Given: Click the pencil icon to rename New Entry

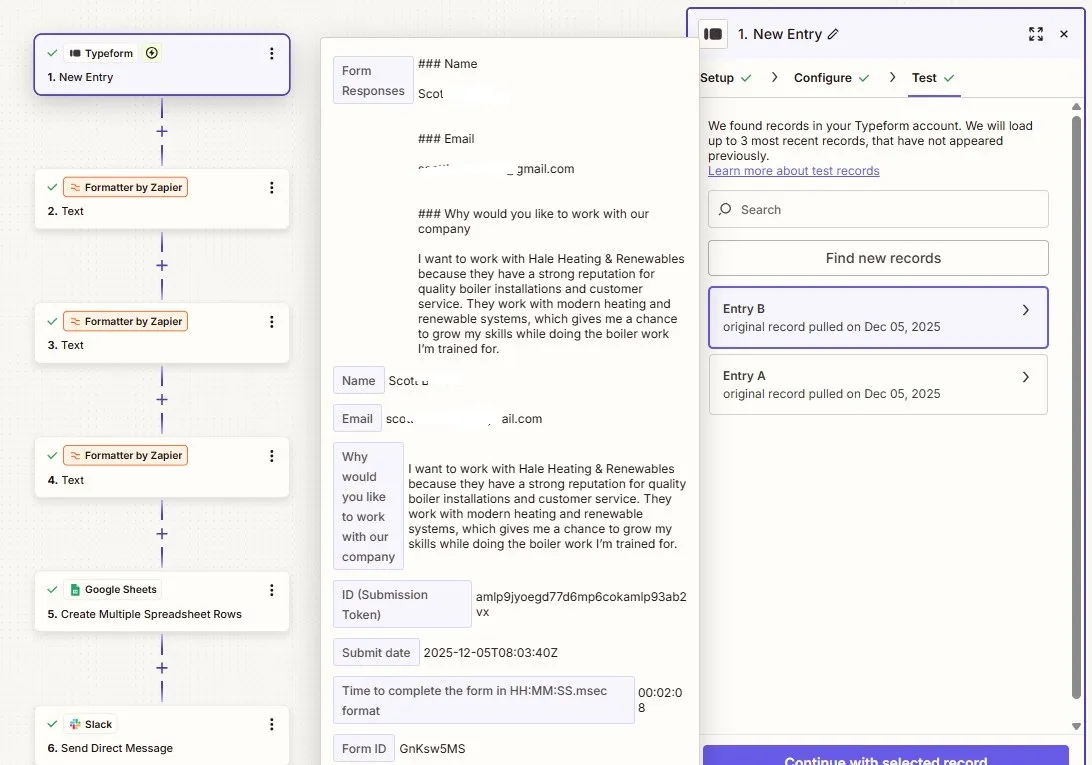Looking at the screenshot, I should tap(833, 34).
